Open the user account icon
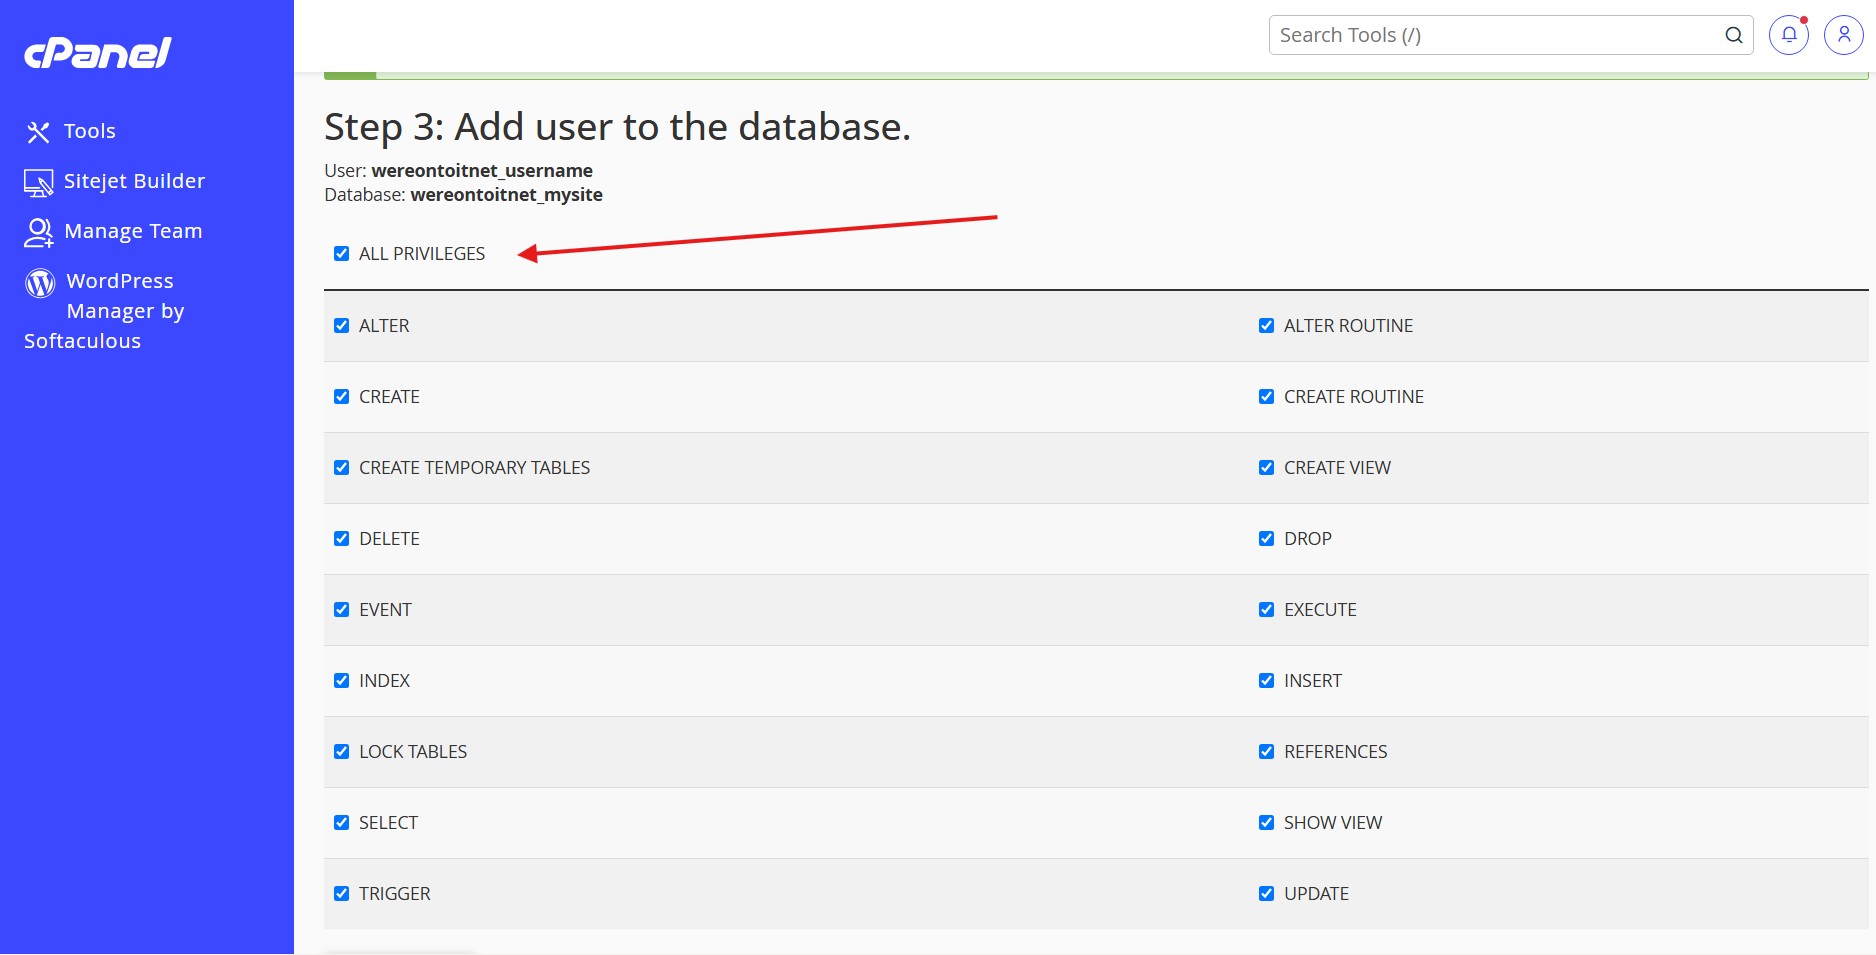The image size is (1876, 955). 1844,35
